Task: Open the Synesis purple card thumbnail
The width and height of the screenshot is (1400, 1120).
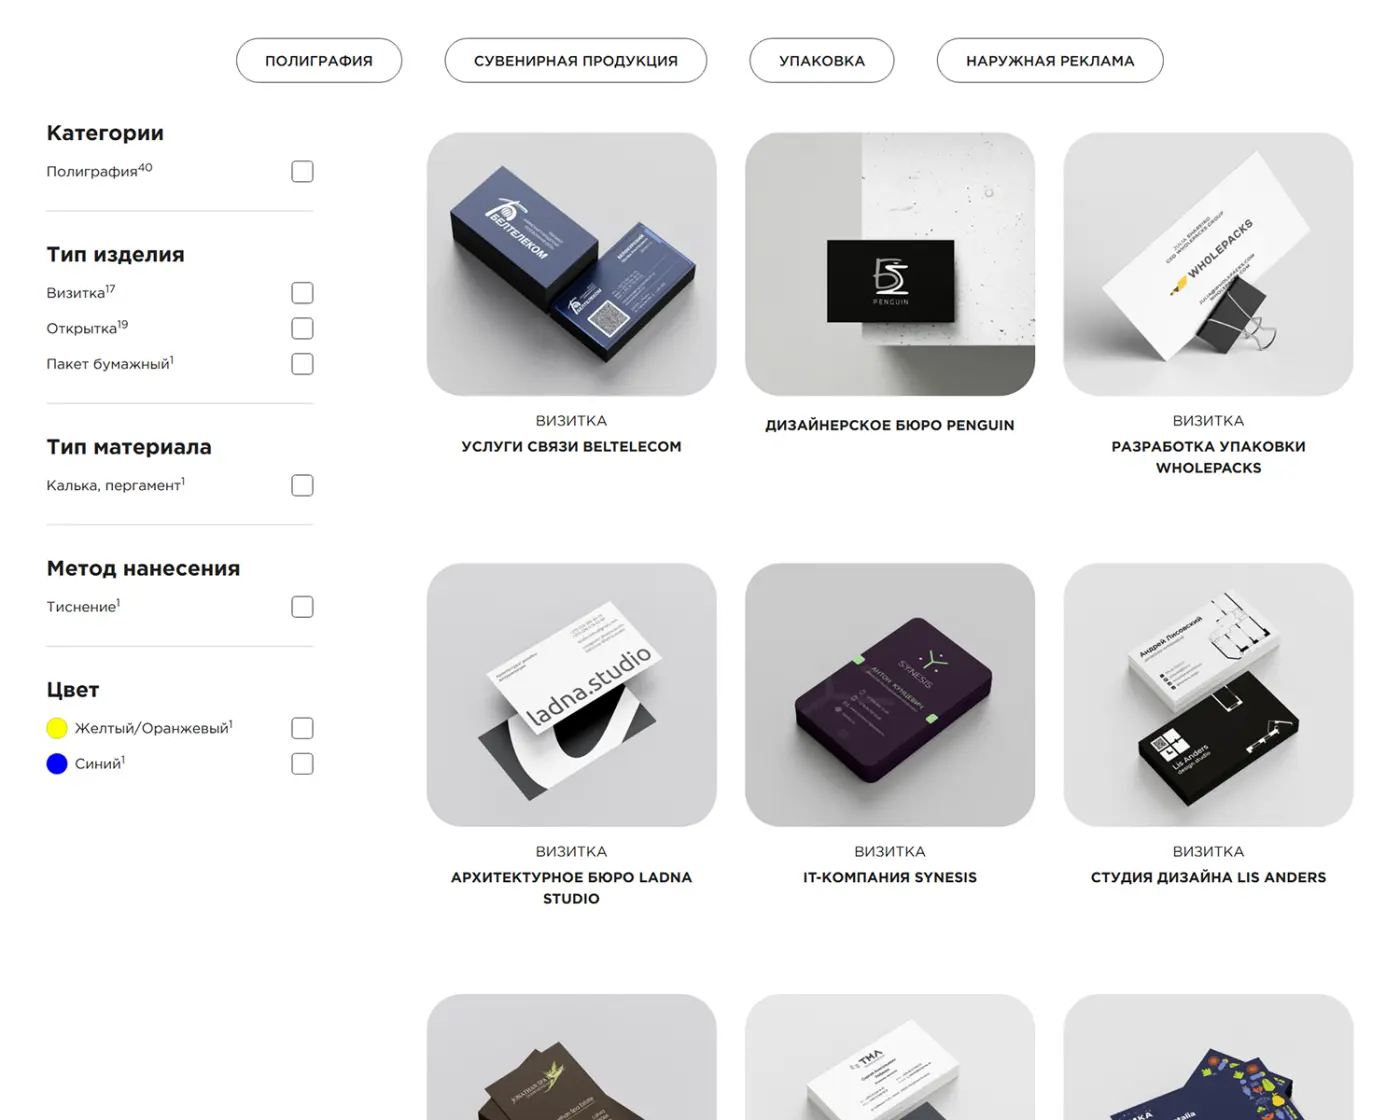Action: [x=890, y=695]
